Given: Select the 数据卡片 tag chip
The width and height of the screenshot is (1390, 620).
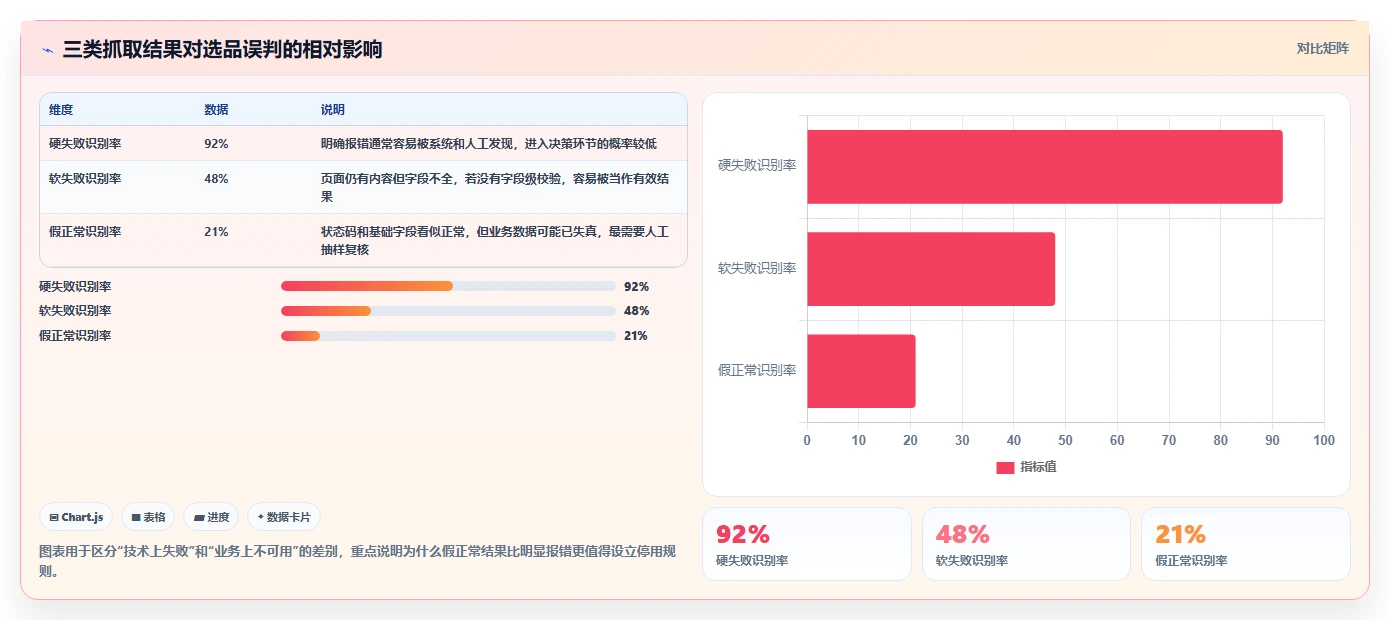Looking at the screenshot, I should pos(284,517).
